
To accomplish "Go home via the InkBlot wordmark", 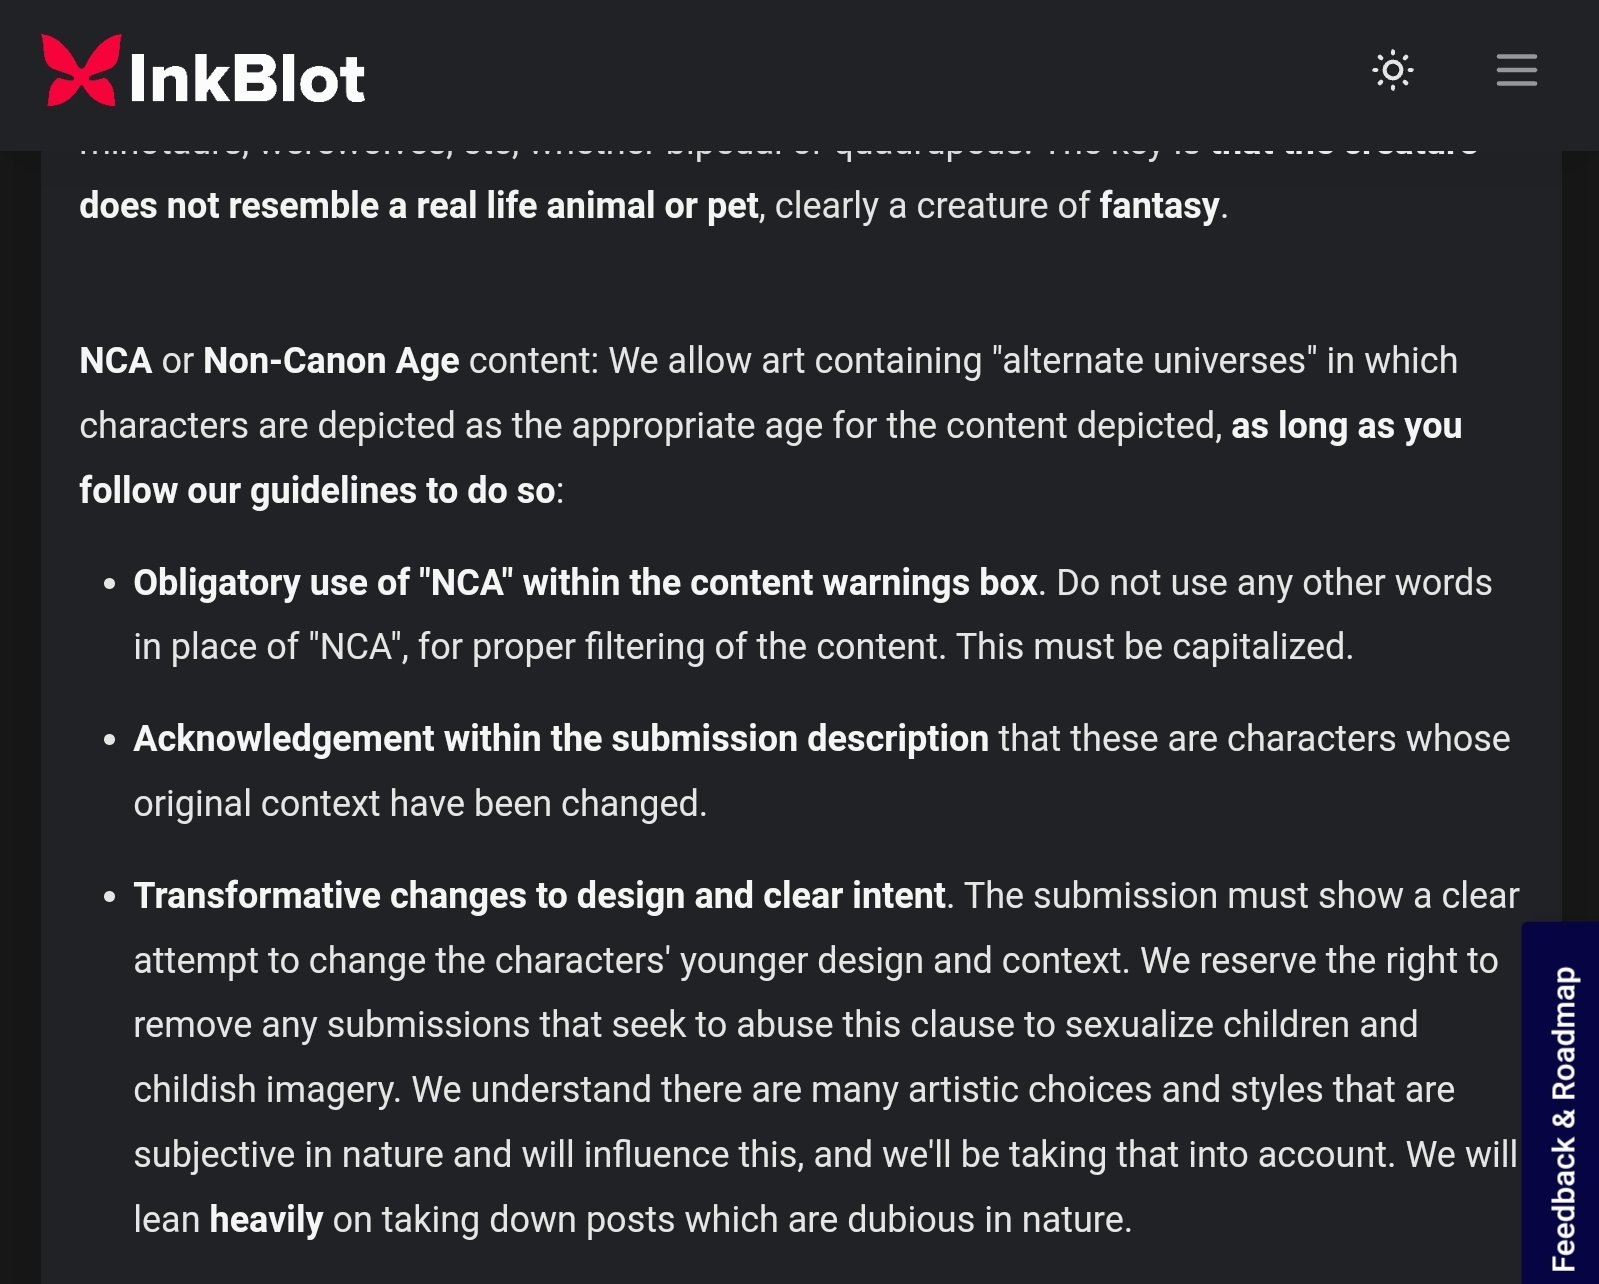I will click(x=247, y=78).
